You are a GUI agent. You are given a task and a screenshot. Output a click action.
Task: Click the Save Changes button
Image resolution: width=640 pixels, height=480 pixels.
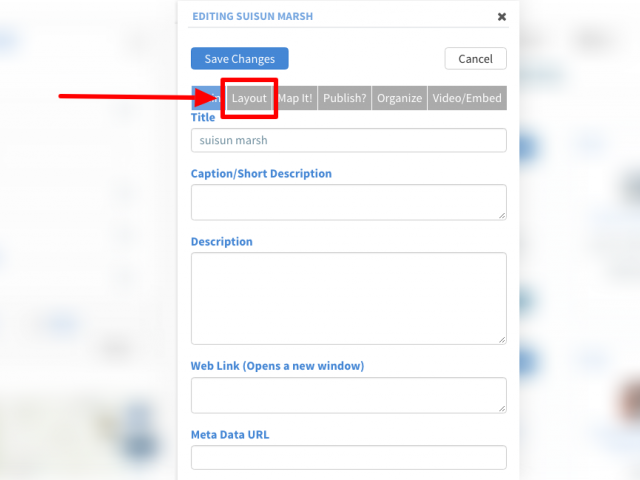pos(240,58)
